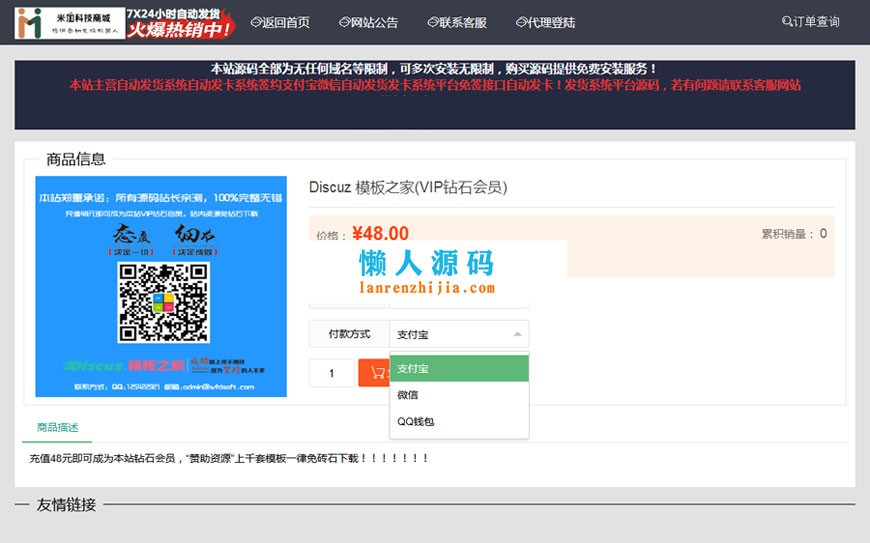
Task: Select 支付宝 from the payment options list
Action: (x=459, y=368)
